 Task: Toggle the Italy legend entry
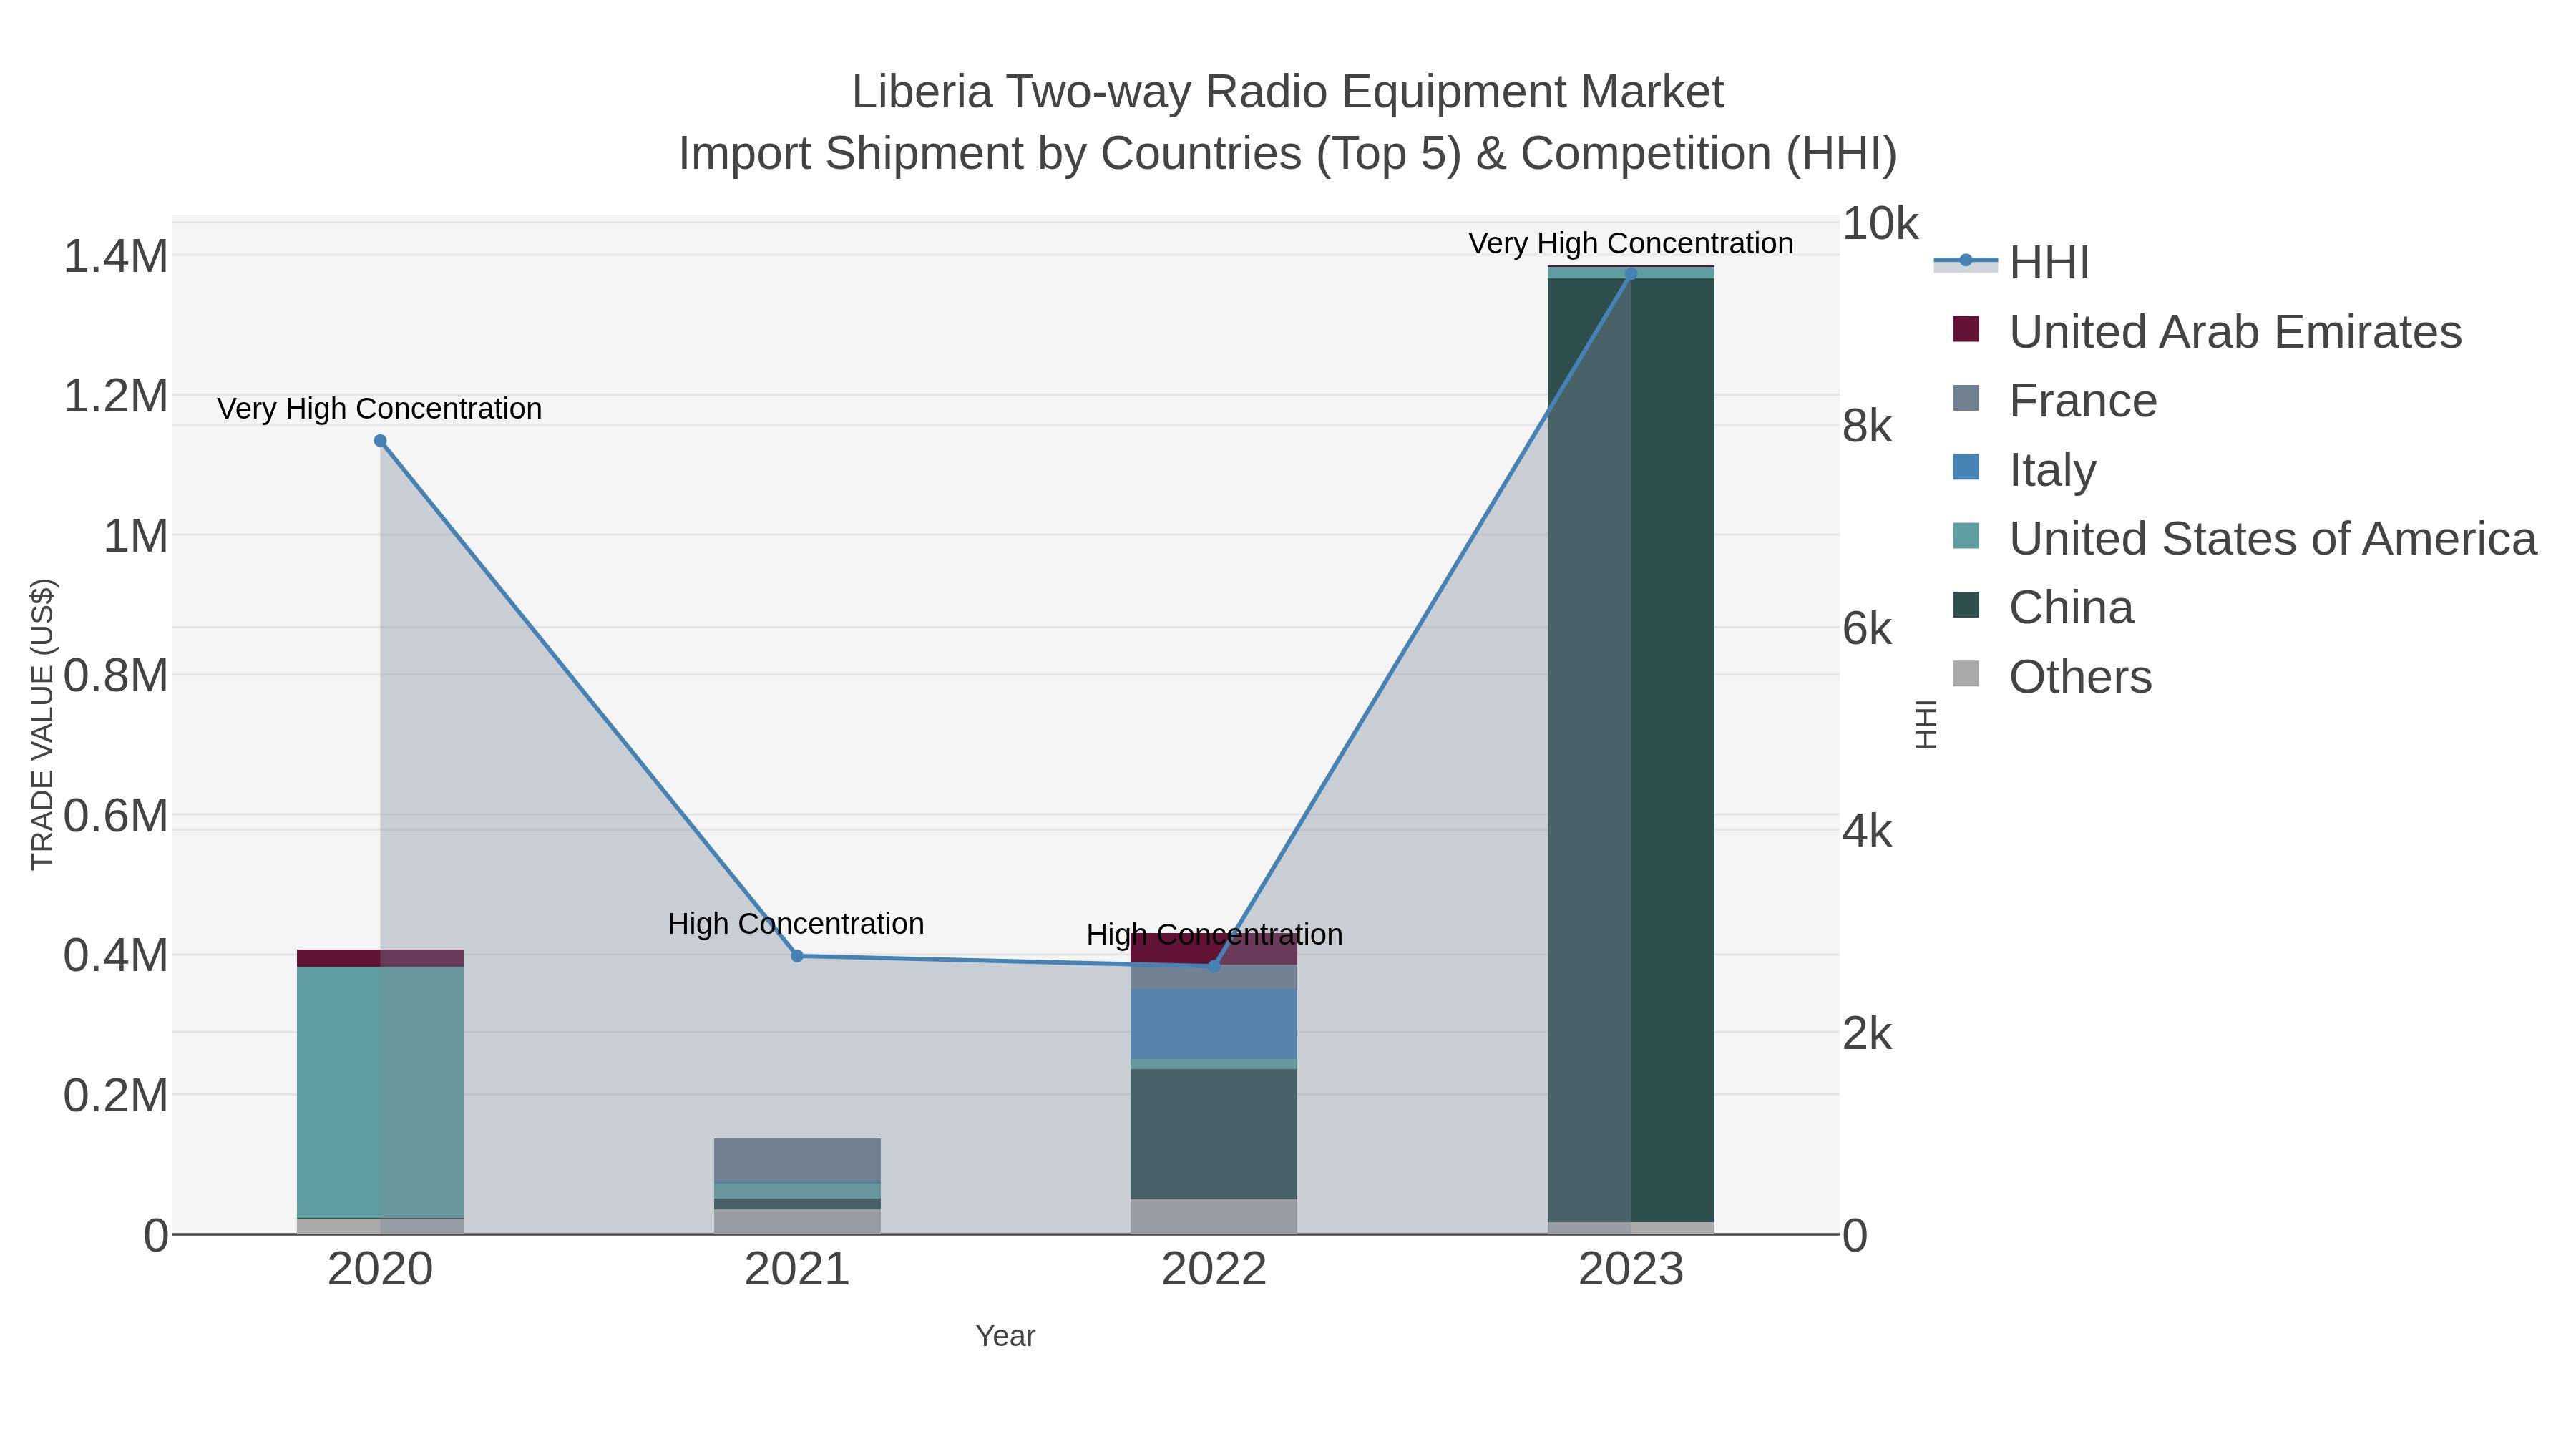[x=2024, y=469]
